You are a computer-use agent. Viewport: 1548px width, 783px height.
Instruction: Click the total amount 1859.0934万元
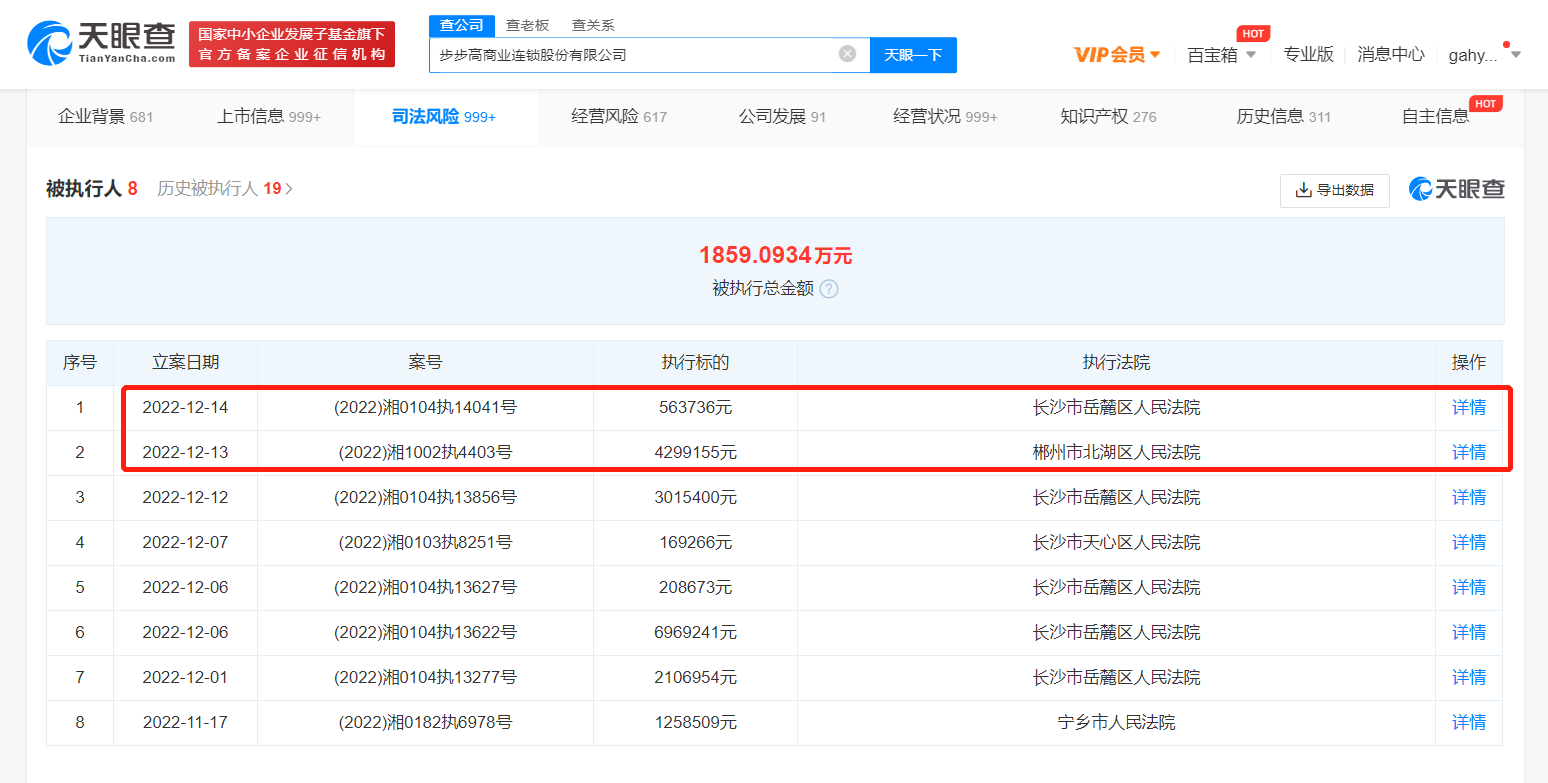[775, 255]
